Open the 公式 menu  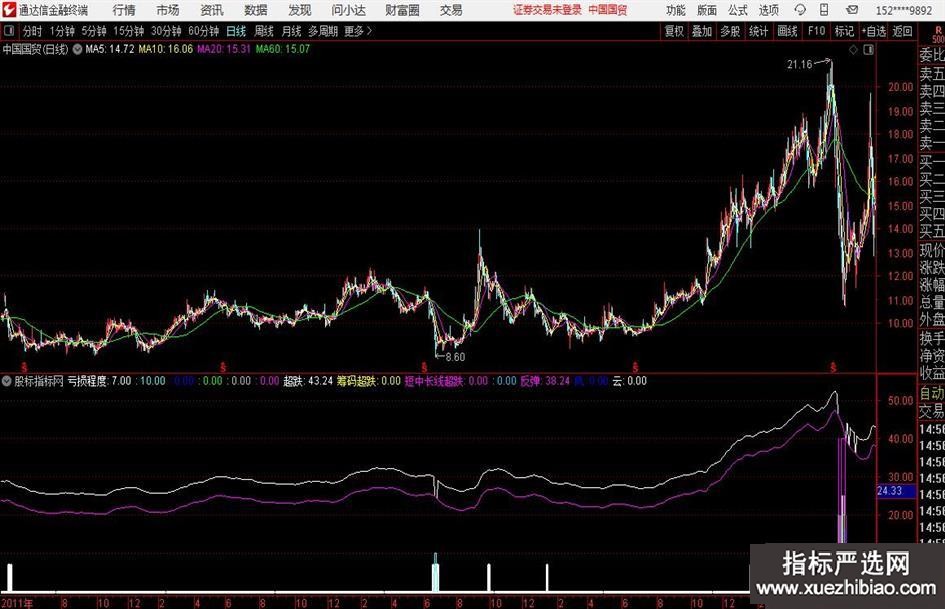coord(738,10)
